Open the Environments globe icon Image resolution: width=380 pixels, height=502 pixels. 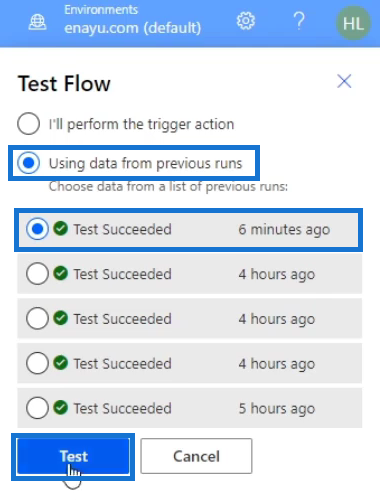[37, 23]
